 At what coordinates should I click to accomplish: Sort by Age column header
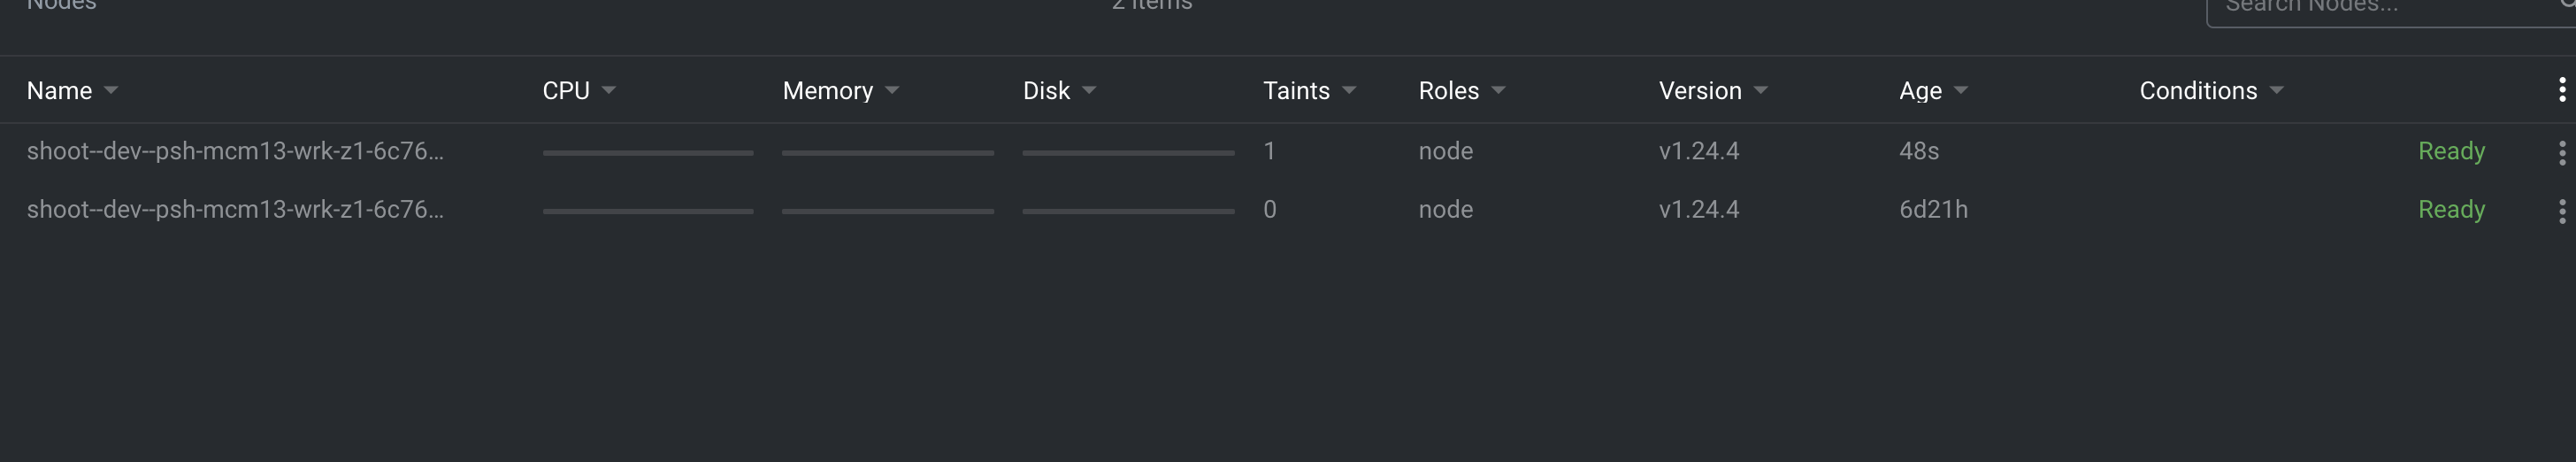tap(1920, 91)
